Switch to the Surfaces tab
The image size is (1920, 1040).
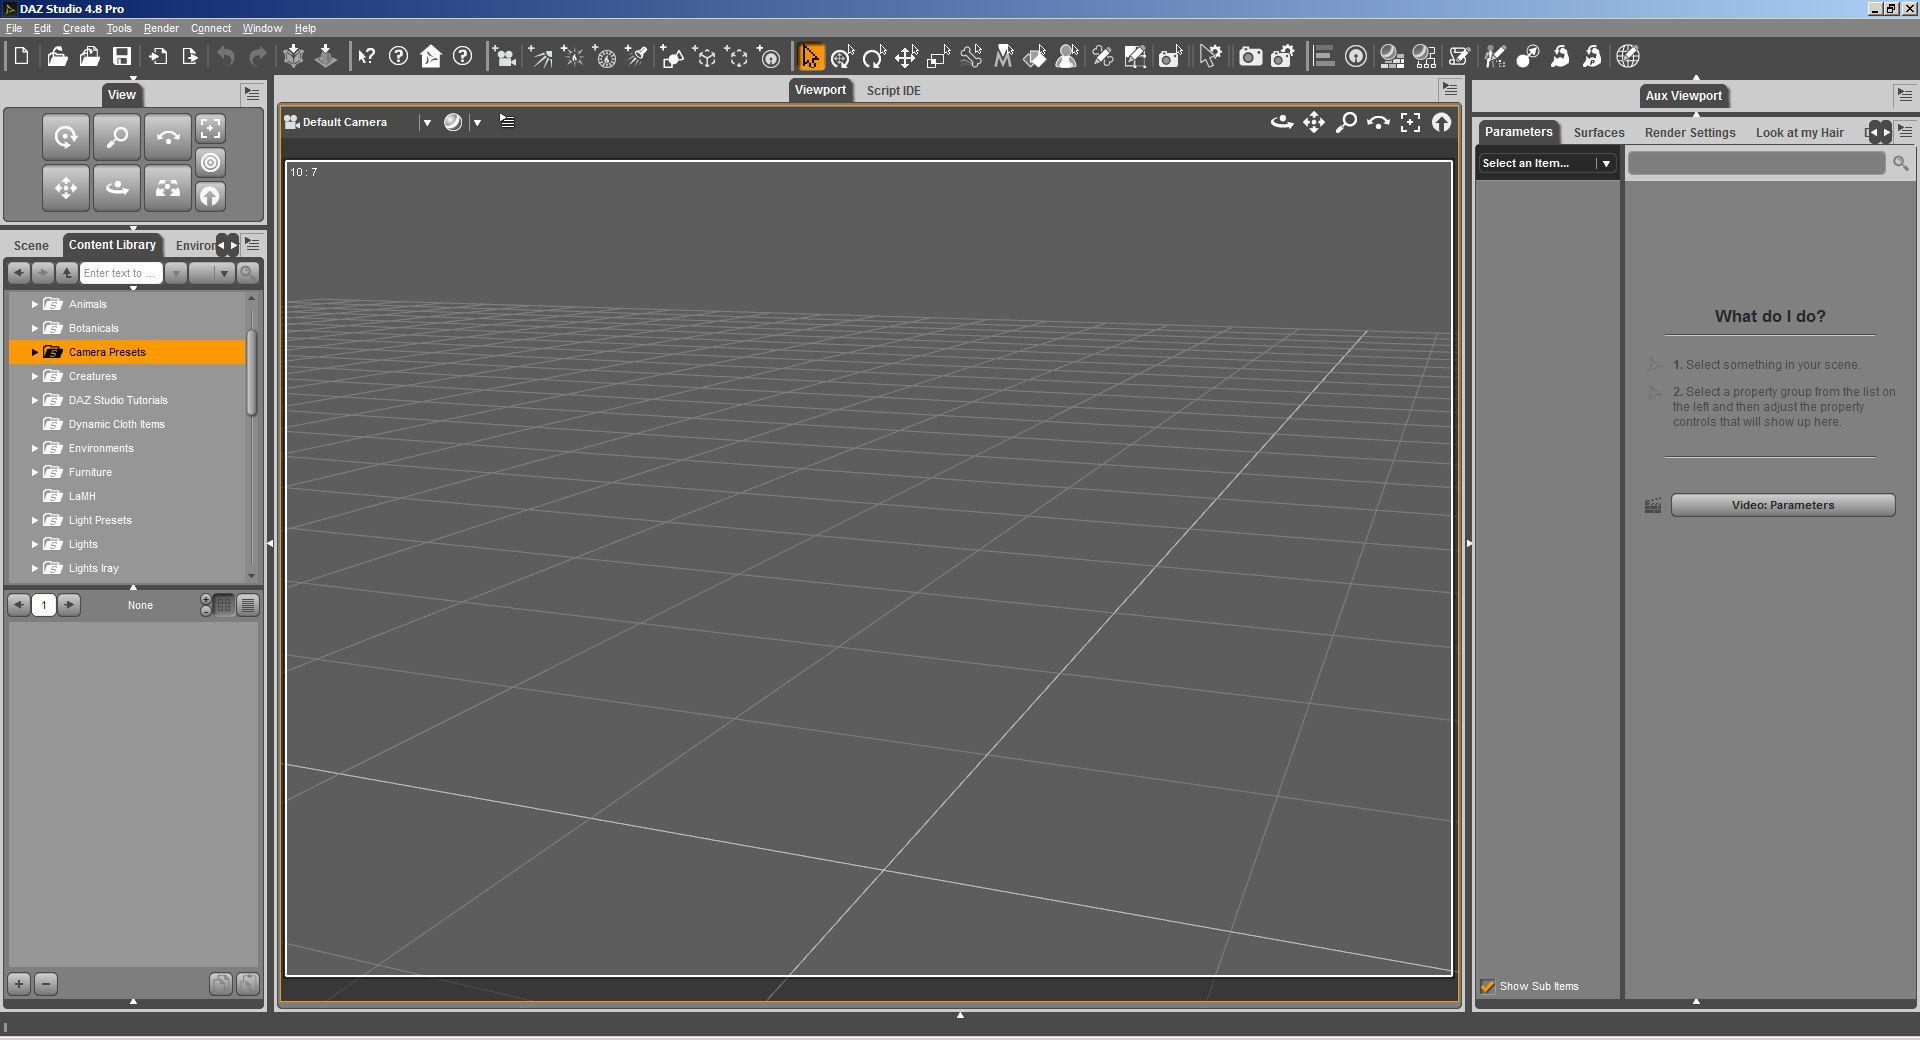[1598, 132]
